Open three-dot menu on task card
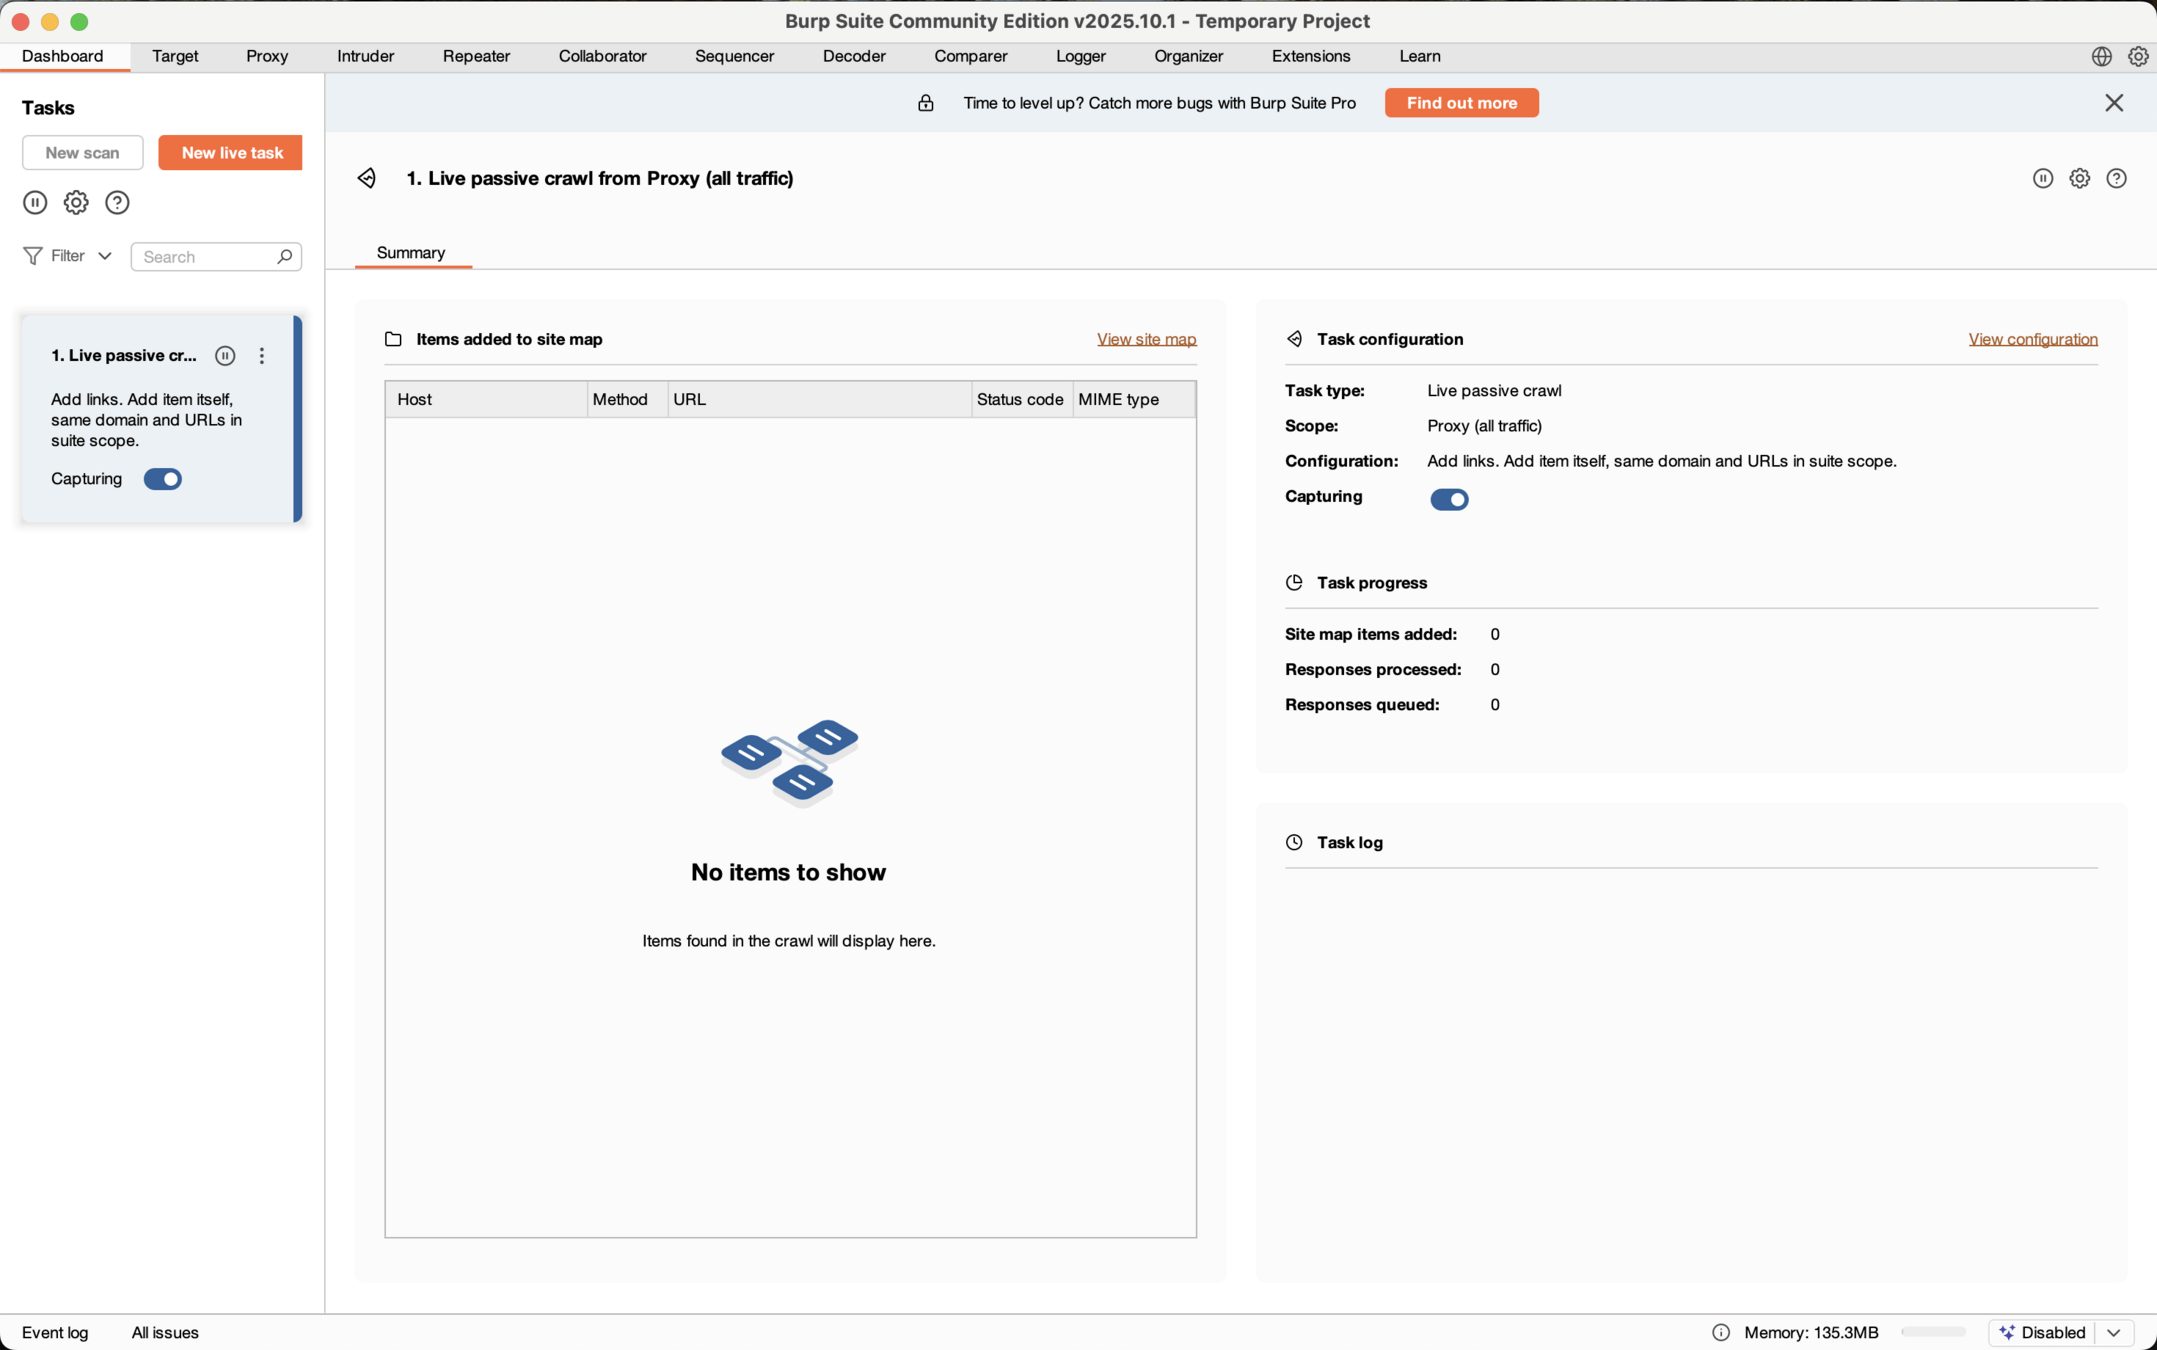 click(262, 356)
